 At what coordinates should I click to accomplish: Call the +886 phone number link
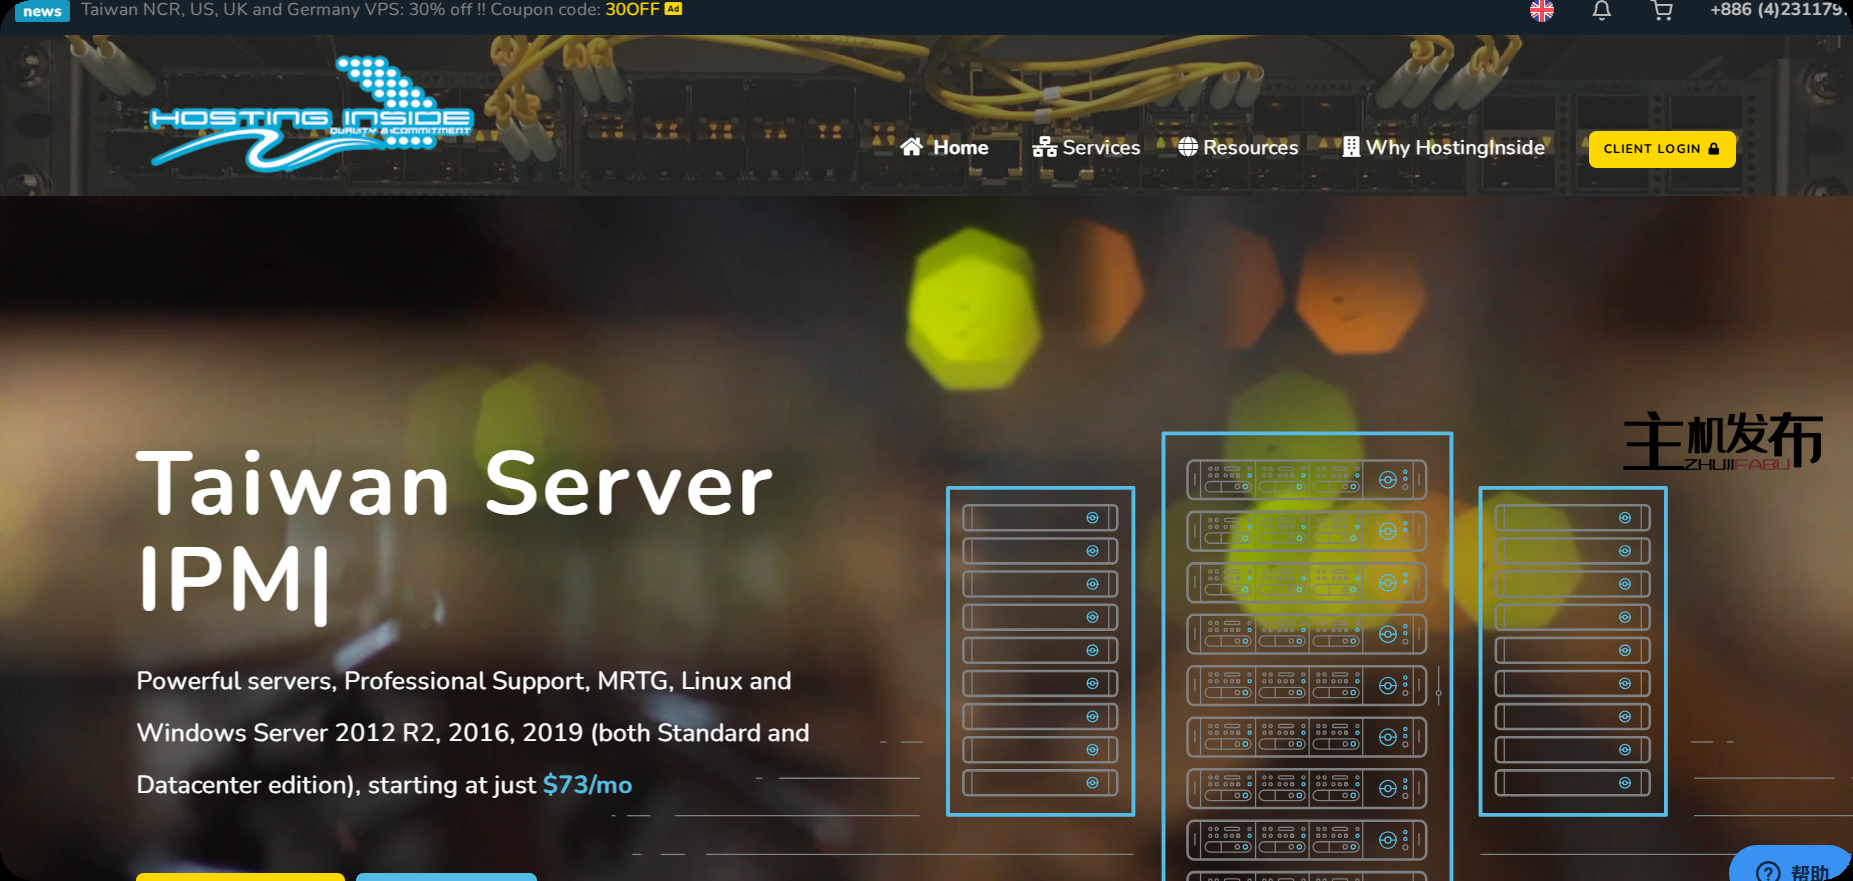(x=1780, y=9)
